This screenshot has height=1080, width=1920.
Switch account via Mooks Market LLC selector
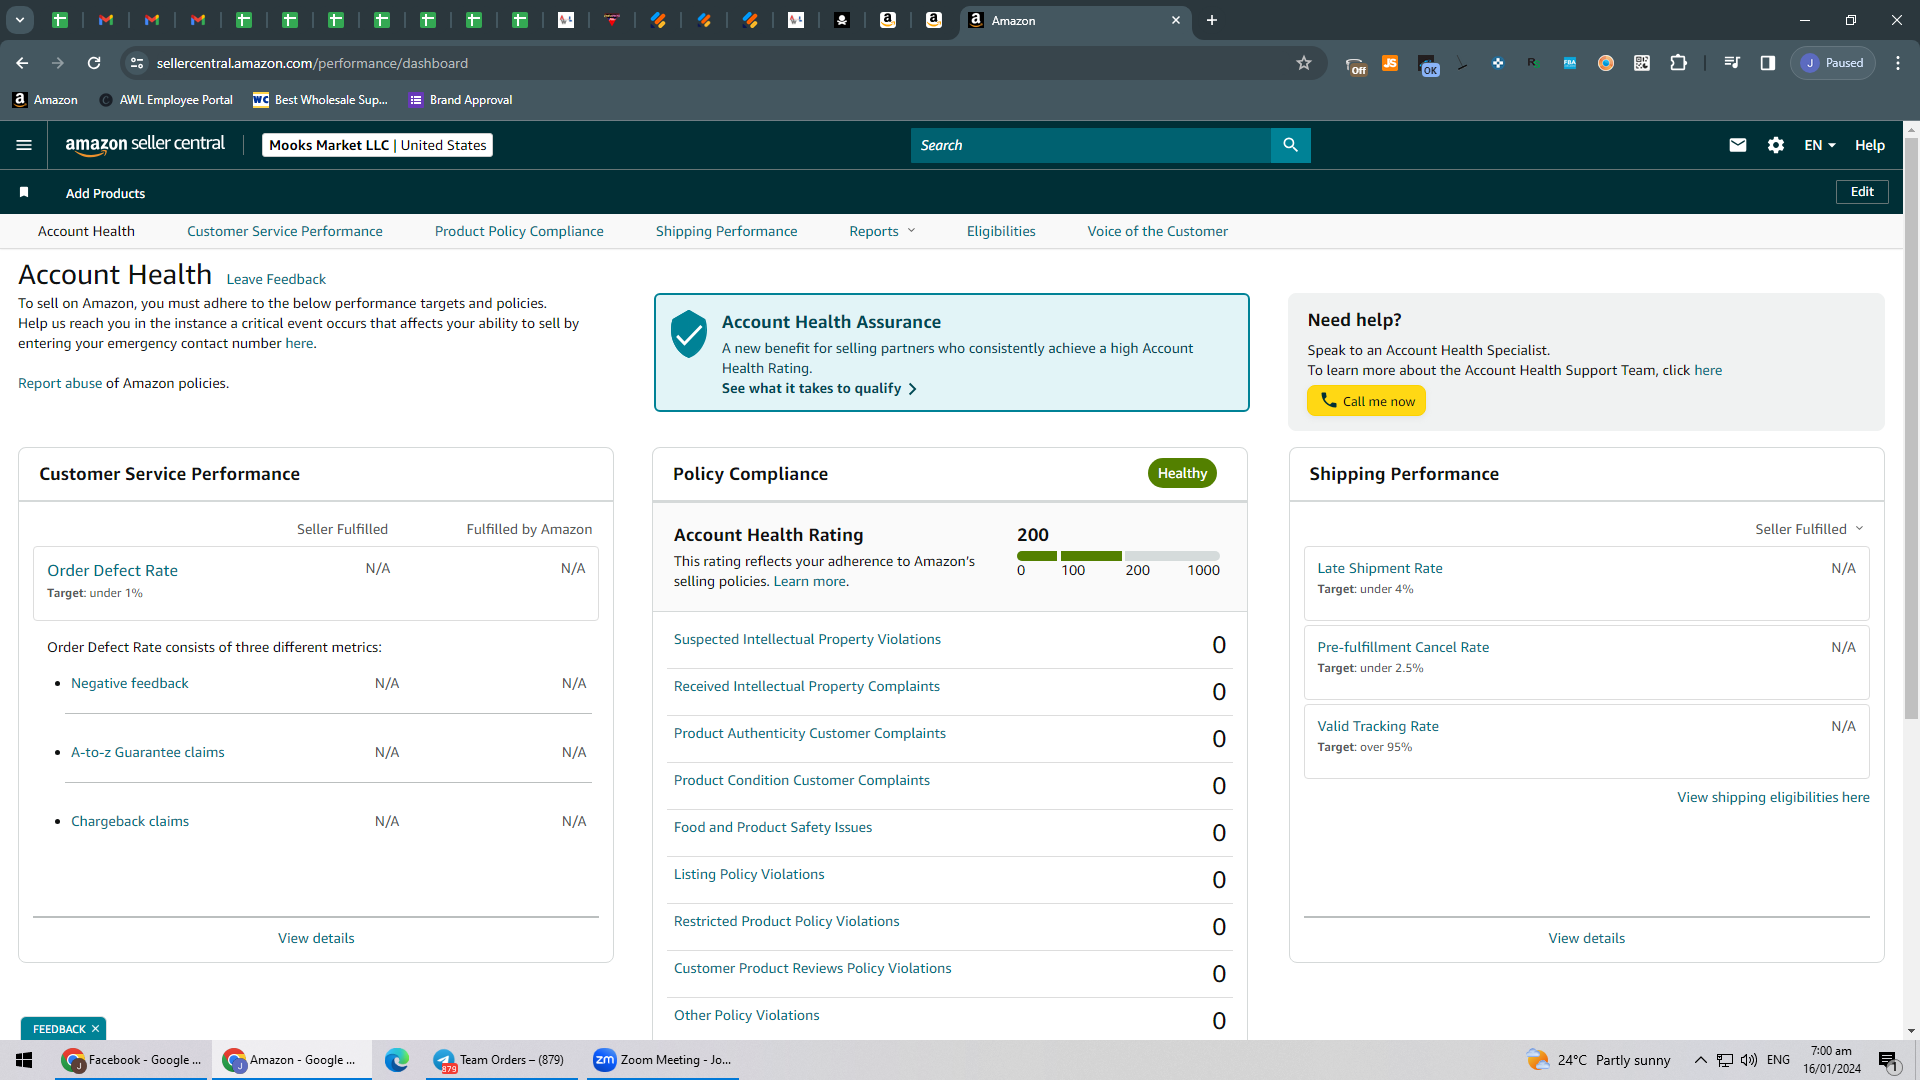point(377,145)
